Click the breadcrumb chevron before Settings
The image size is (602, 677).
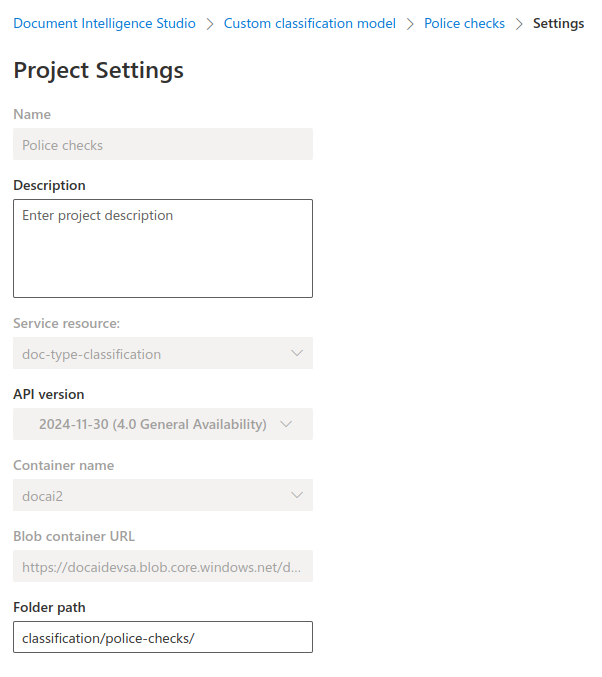tap(519, 23)
